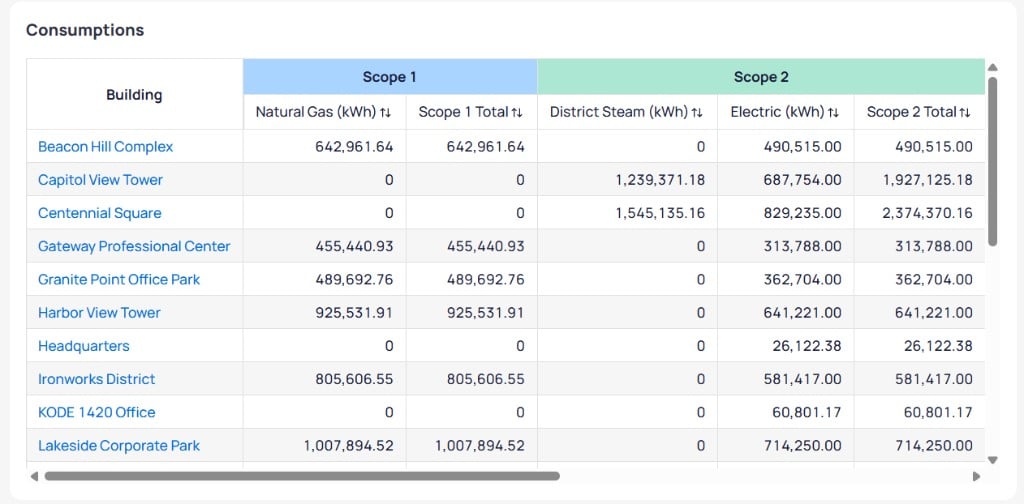Open Granite Point Office Park link
Viewport: 1024px width, 504px height.
(x=120, y=279)
